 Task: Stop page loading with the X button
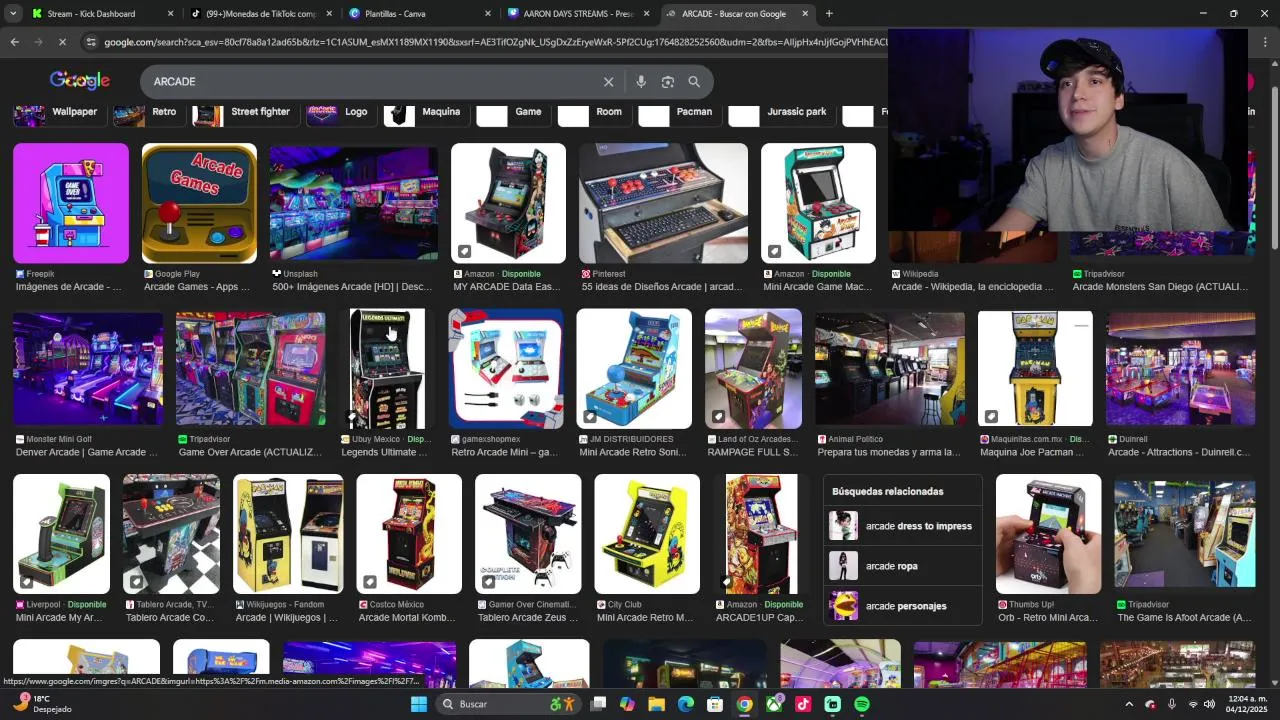click(61, 42)
